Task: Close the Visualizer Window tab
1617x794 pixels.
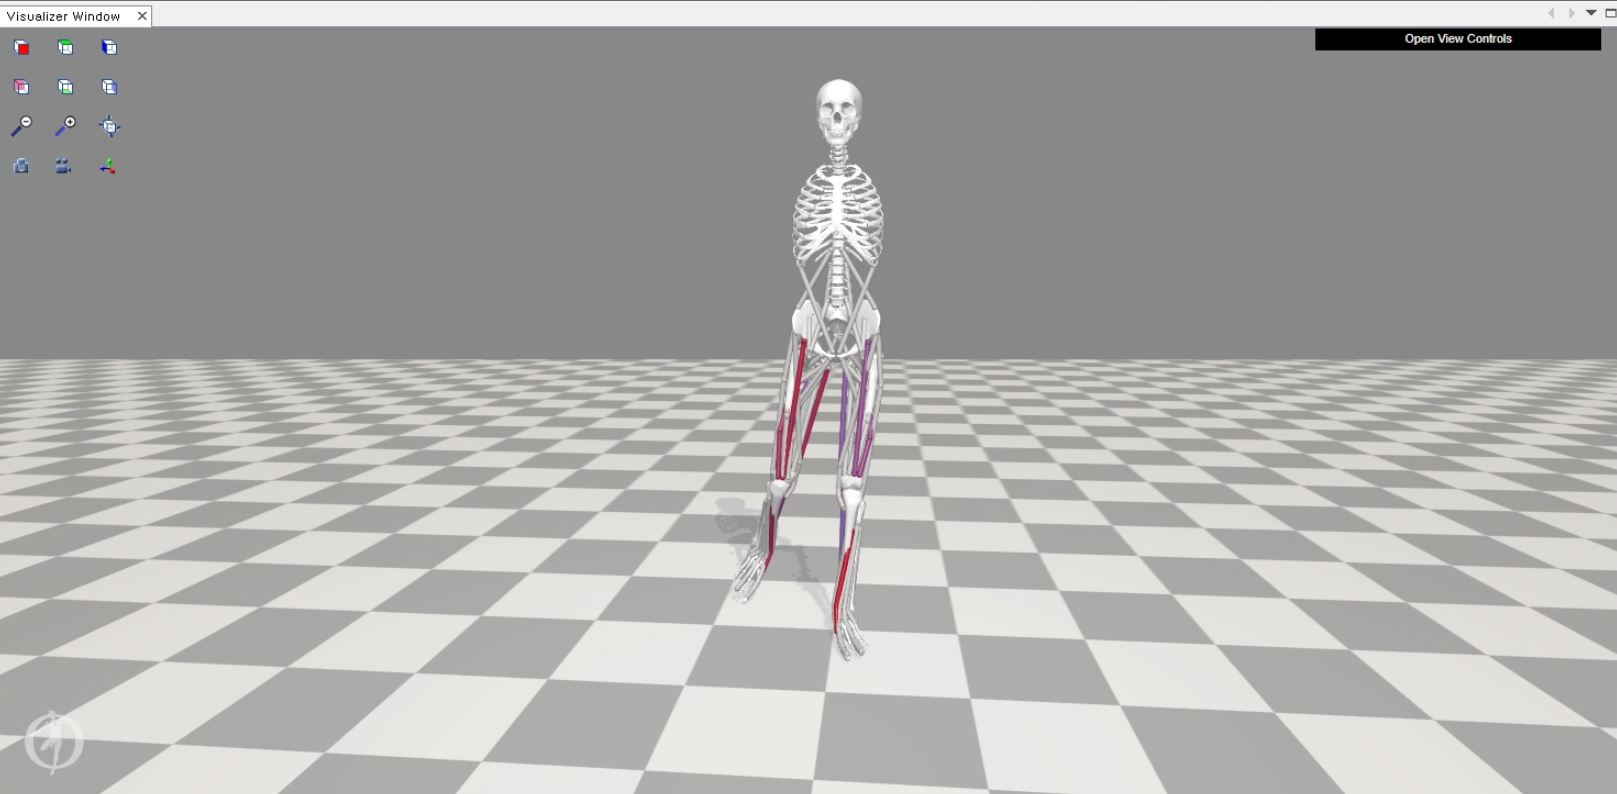Action: click(x=142, y=16)
